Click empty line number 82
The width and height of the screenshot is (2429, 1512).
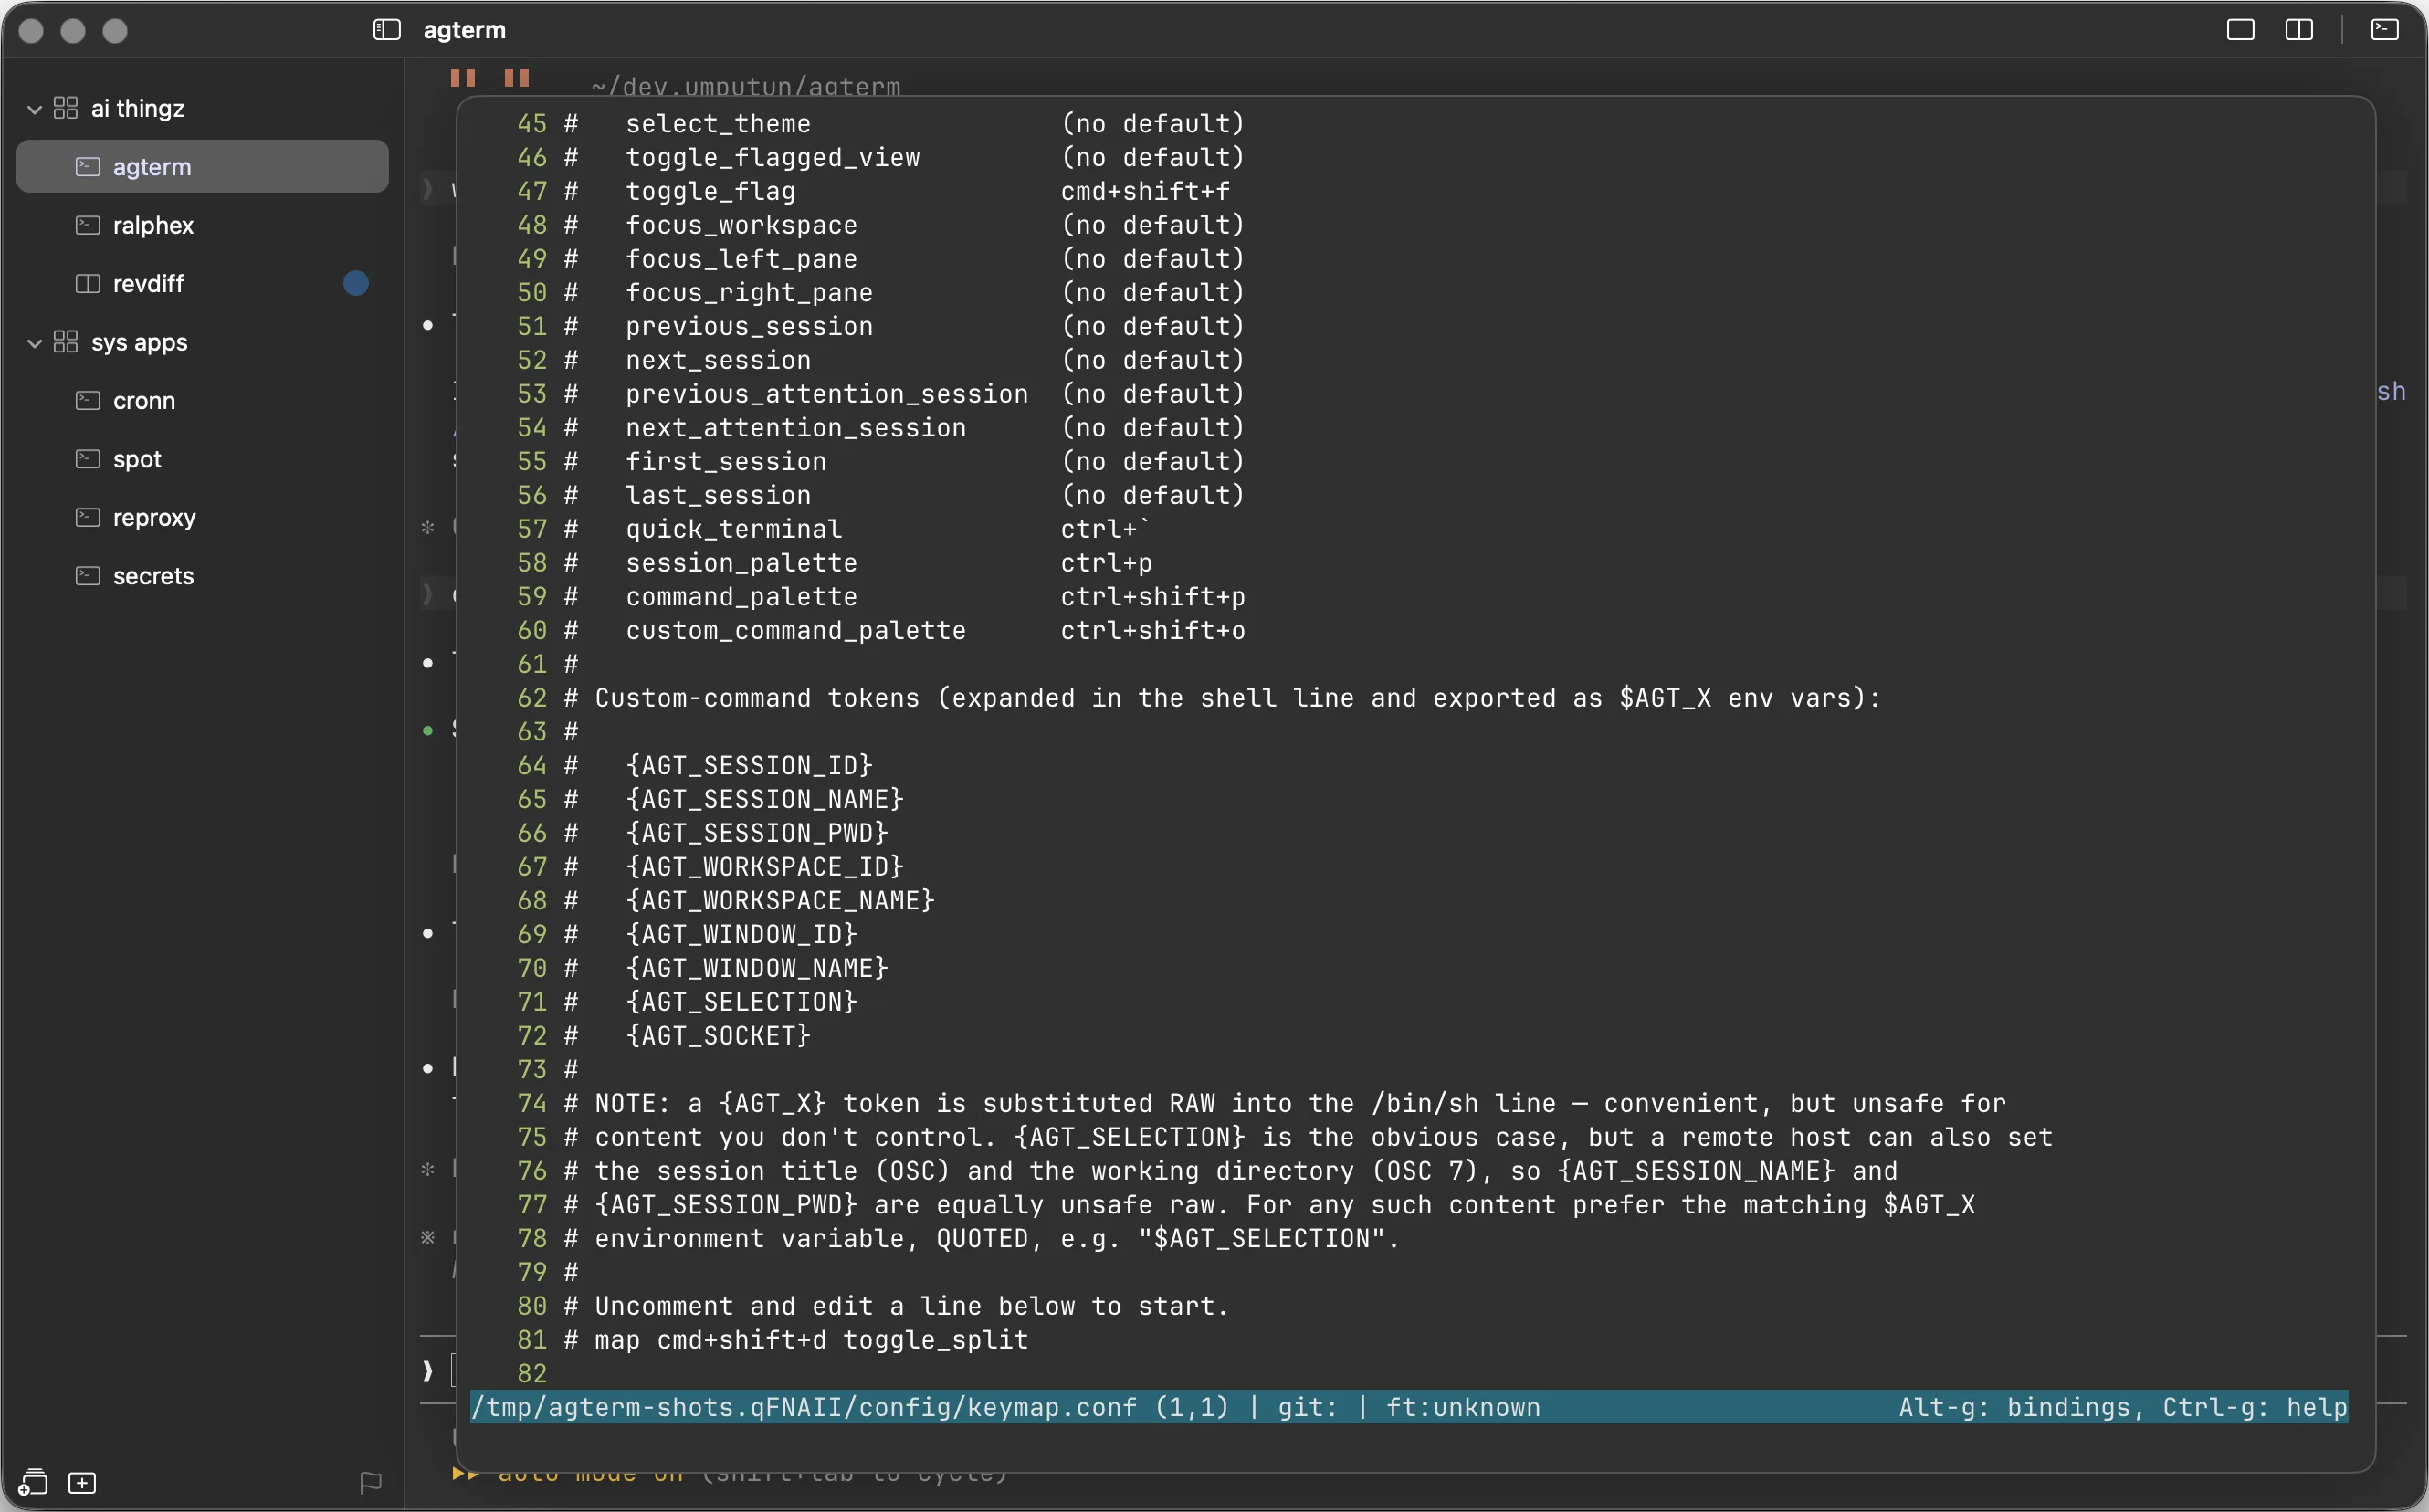coord(532,1374)
